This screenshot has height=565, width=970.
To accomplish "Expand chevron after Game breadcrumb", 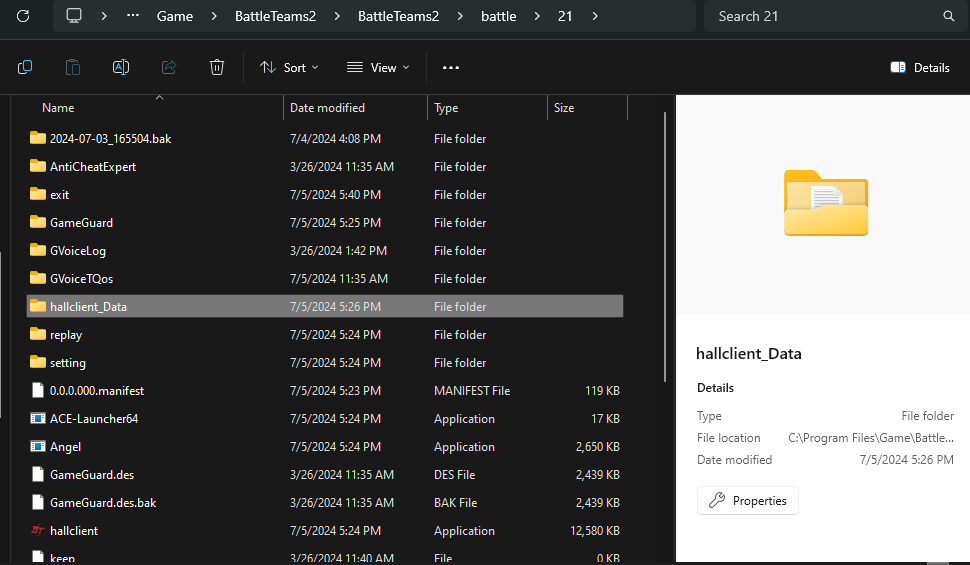I will click(x=214, y=16).
